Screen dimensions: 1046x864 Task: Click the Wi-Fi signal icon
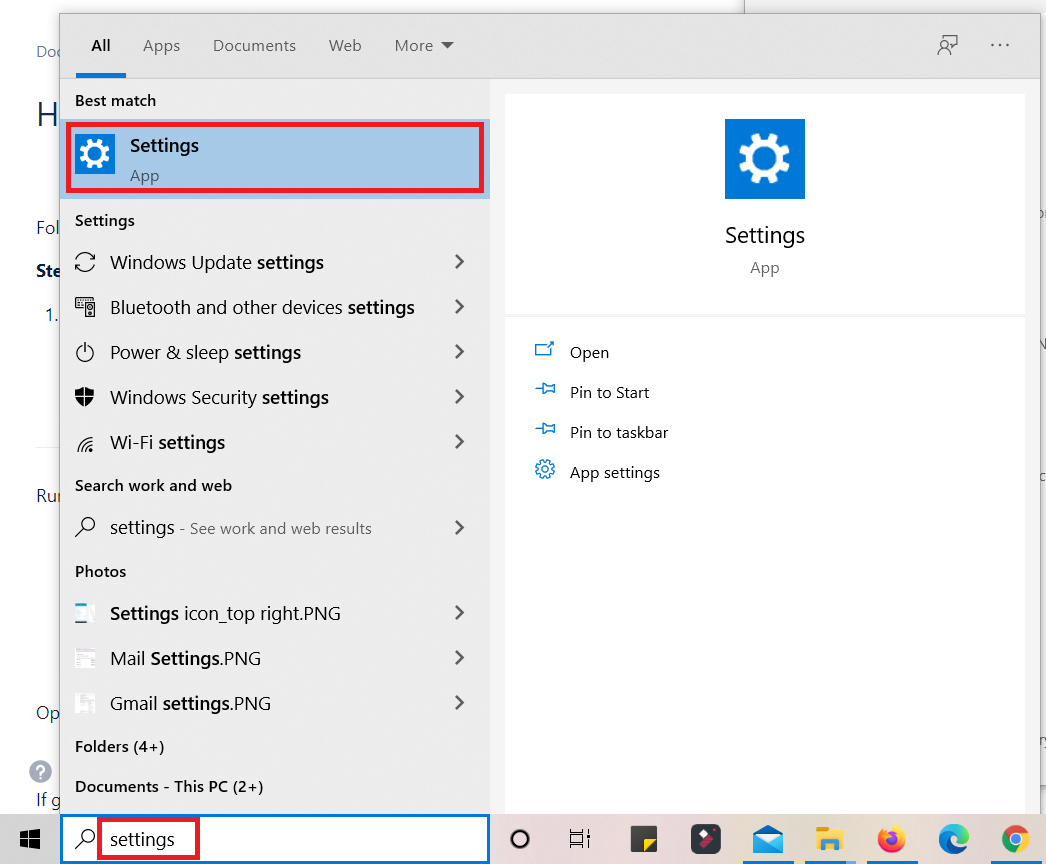tap(85, 444)
